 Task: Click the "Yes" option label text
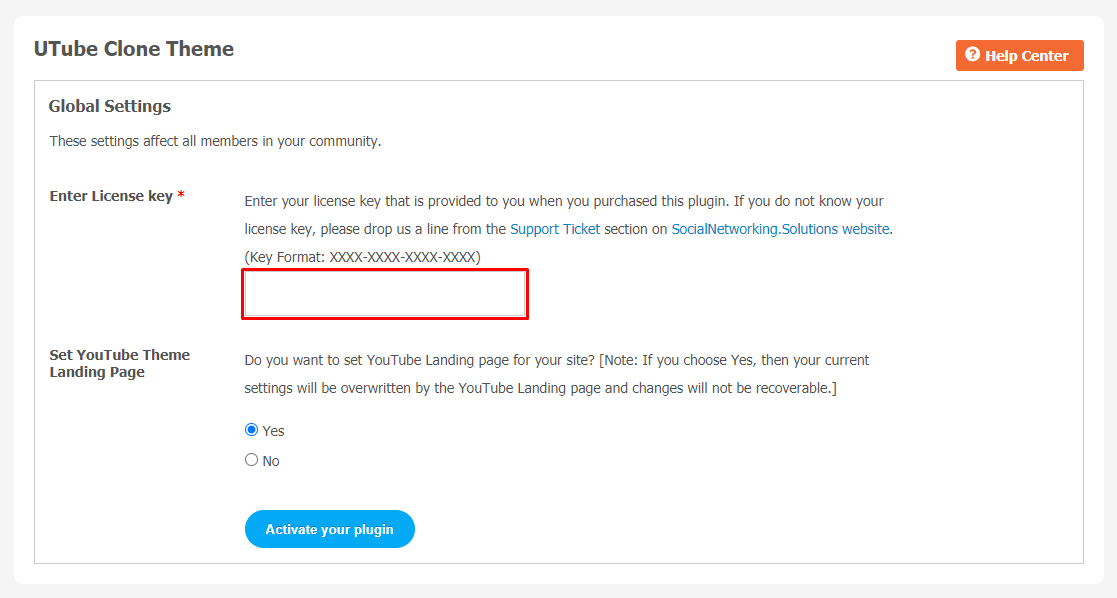pyautogui.click(x=274, y=431)
